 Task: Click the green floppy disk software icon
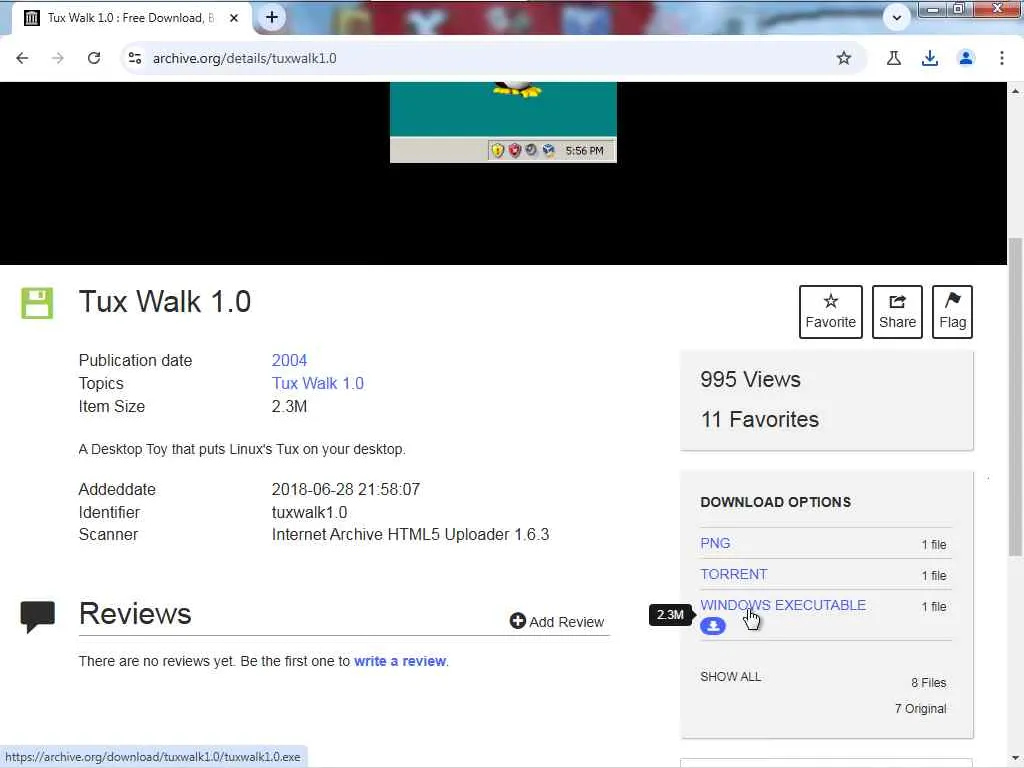point(37,303)
